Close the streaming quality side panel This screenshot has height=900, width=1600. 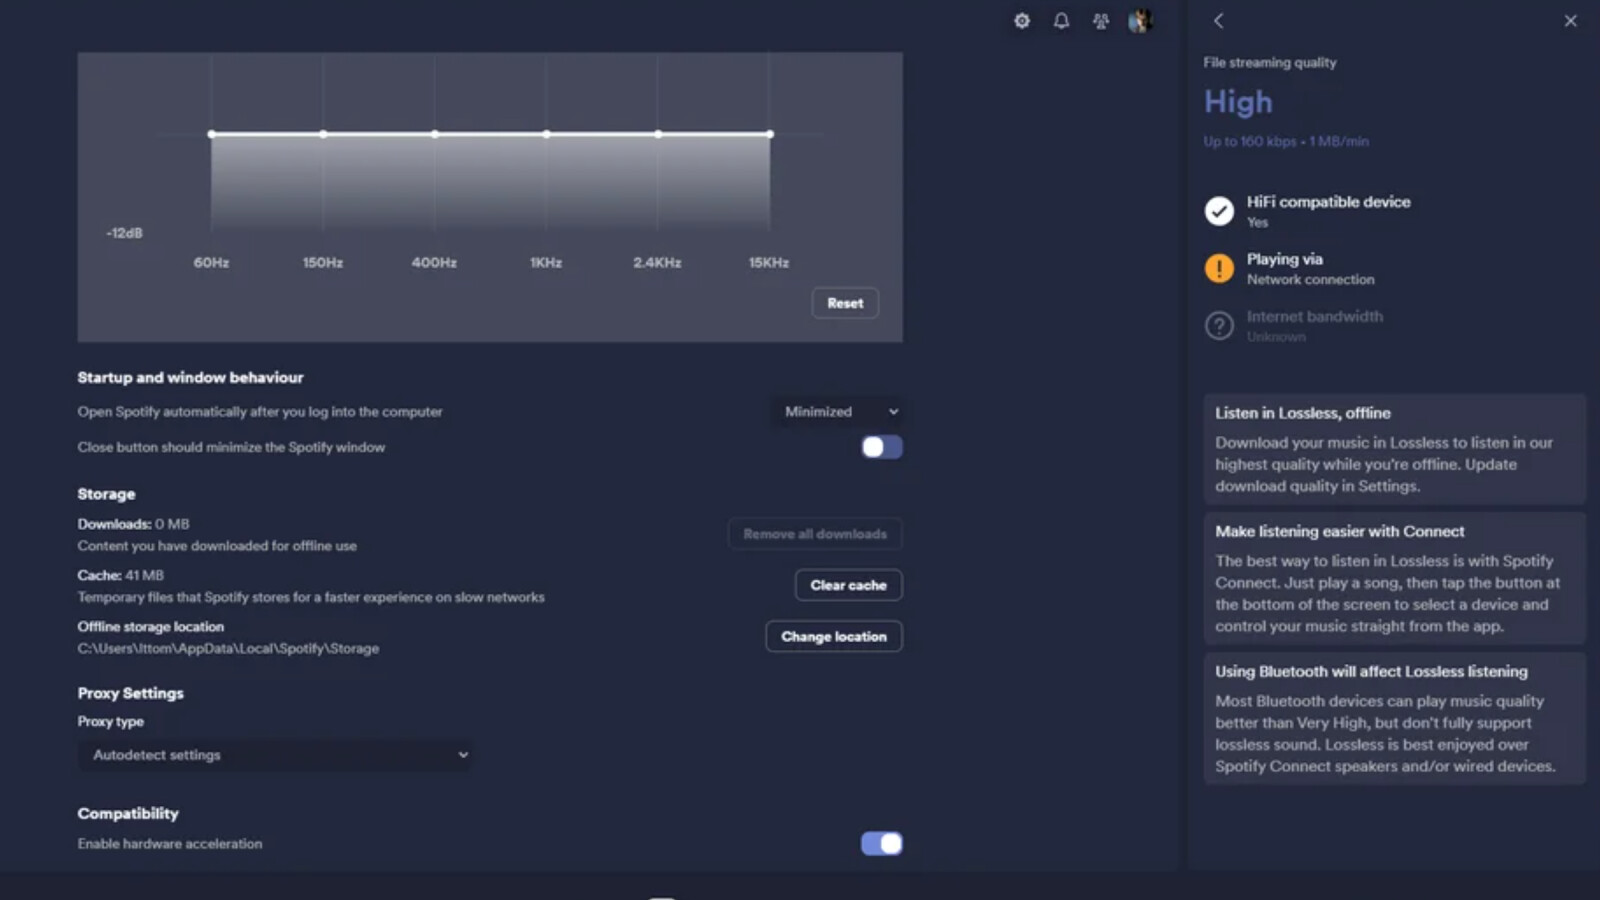1570,21
